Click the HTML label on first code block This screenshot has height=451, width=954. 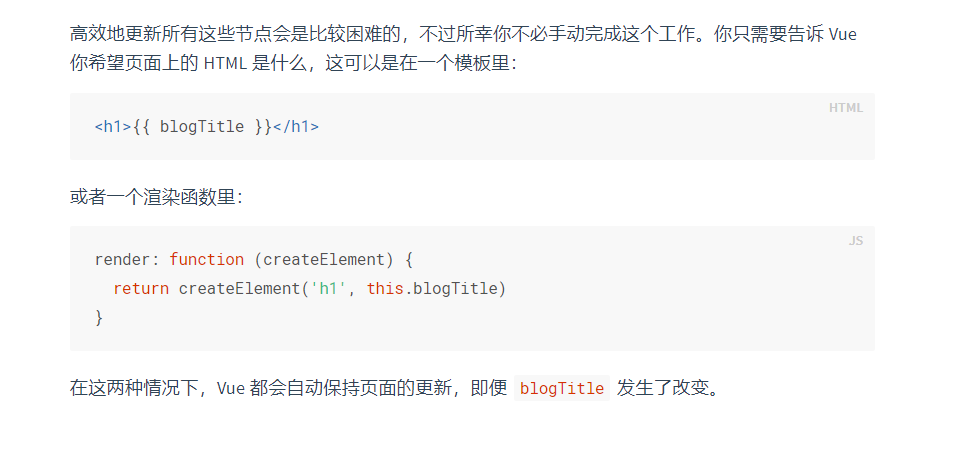click(x=846, y=108)
